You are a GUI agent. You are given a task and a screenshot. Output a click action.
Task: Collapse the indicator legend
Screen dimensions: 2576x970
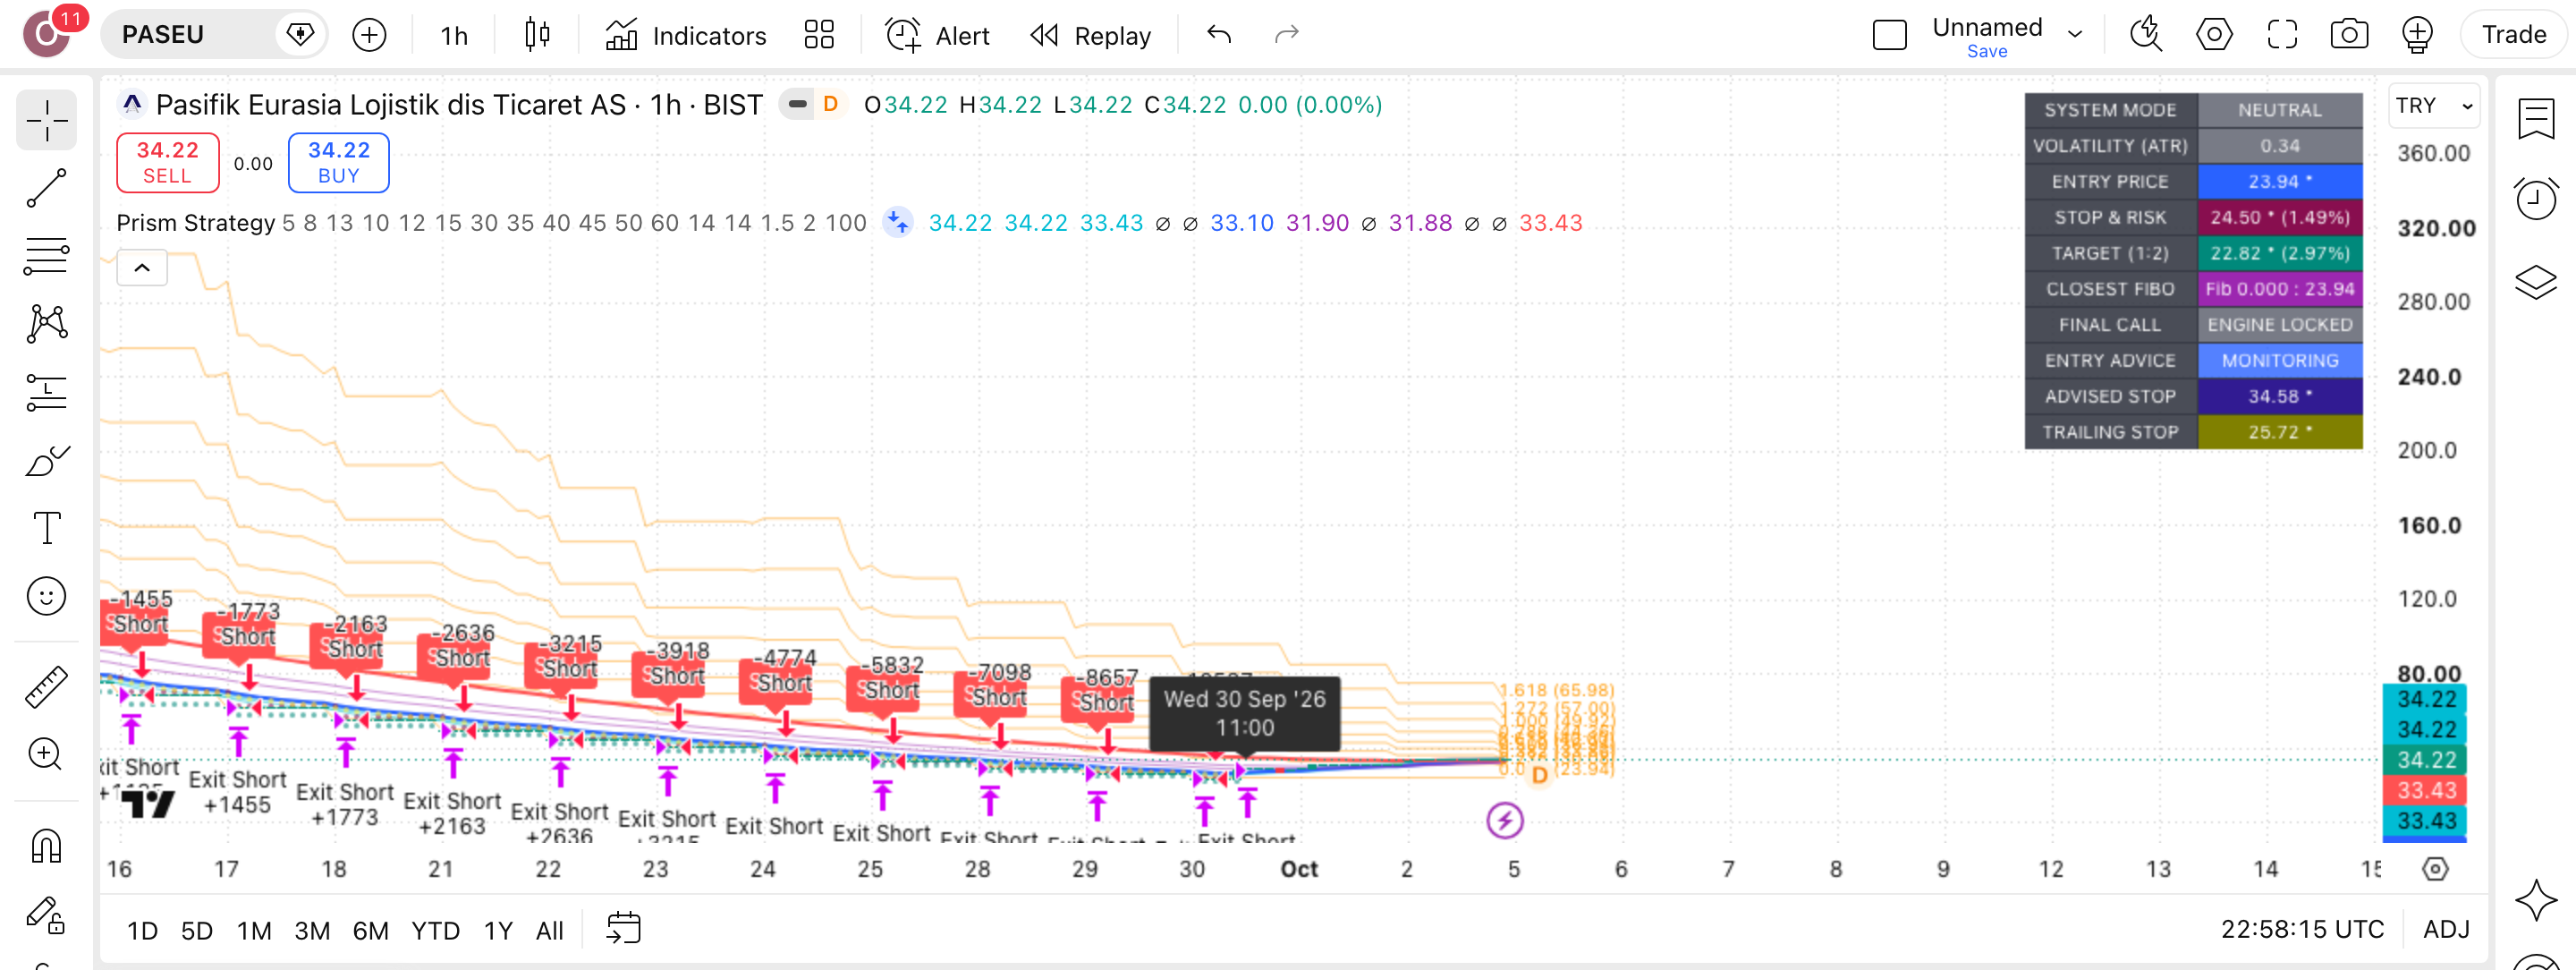point(142,268)
